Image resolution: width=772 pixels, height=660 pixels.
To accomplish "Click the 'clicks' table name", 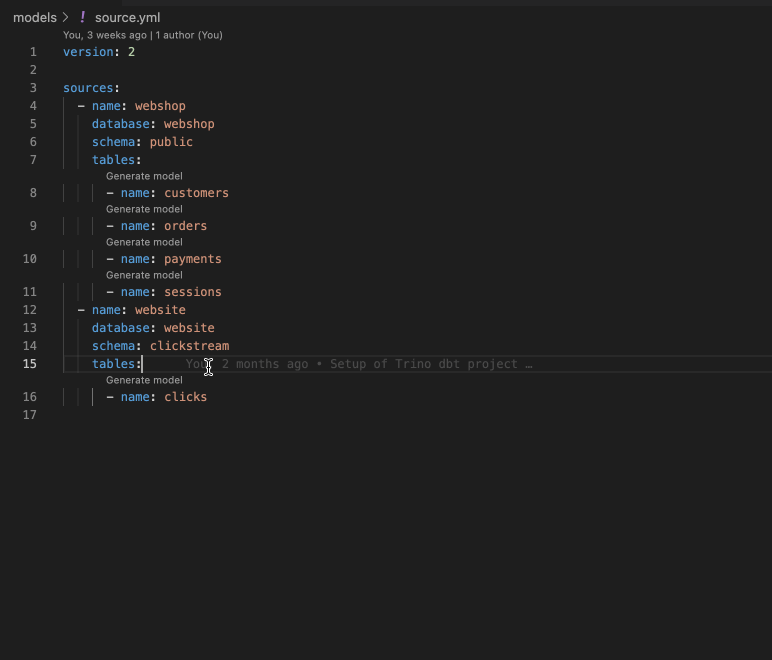I will pyautogui.click(x=186, y=397).
